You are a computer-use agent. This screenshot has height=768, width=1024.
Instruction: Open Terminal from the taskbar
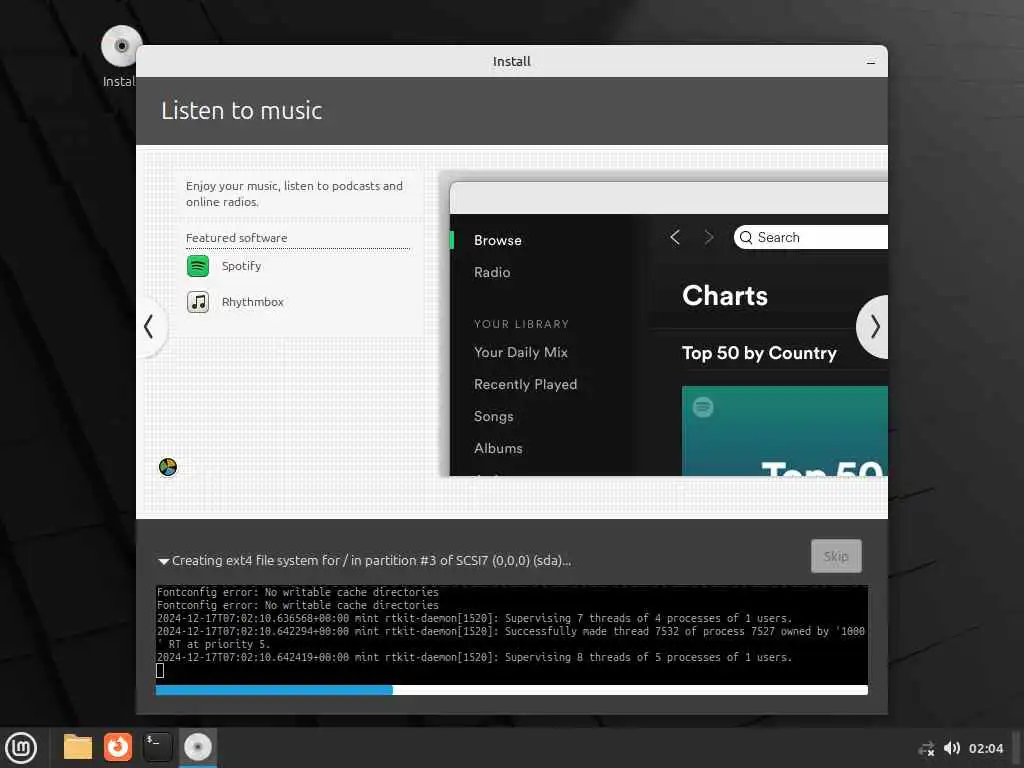[x=157, y=747]
